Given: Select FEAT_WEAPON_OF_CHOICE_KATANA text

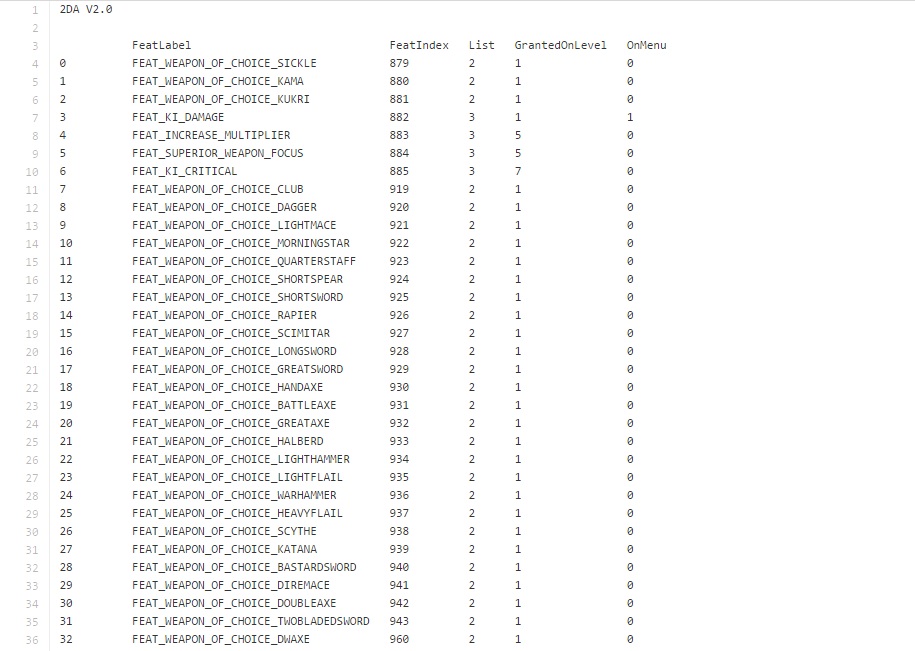Looking at the screenshot, I should (x=224, y=549).
